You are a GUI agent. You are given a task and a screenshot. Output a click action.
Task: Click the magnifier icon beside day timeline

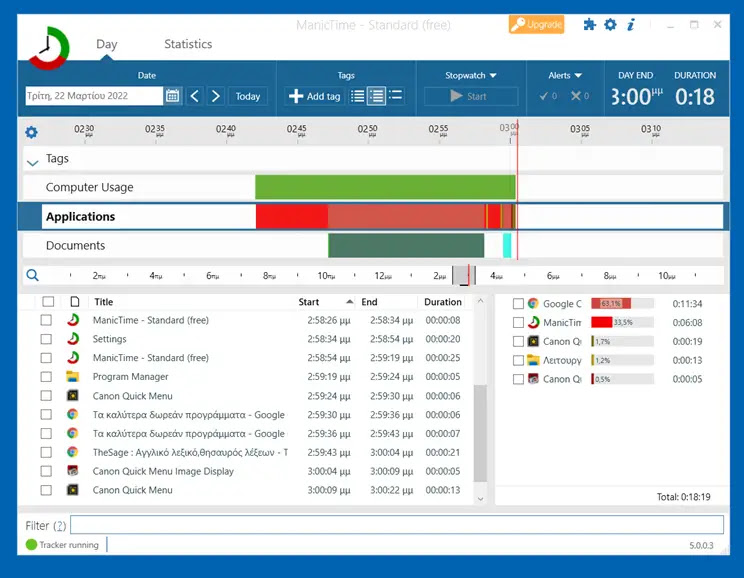point(32,275)
